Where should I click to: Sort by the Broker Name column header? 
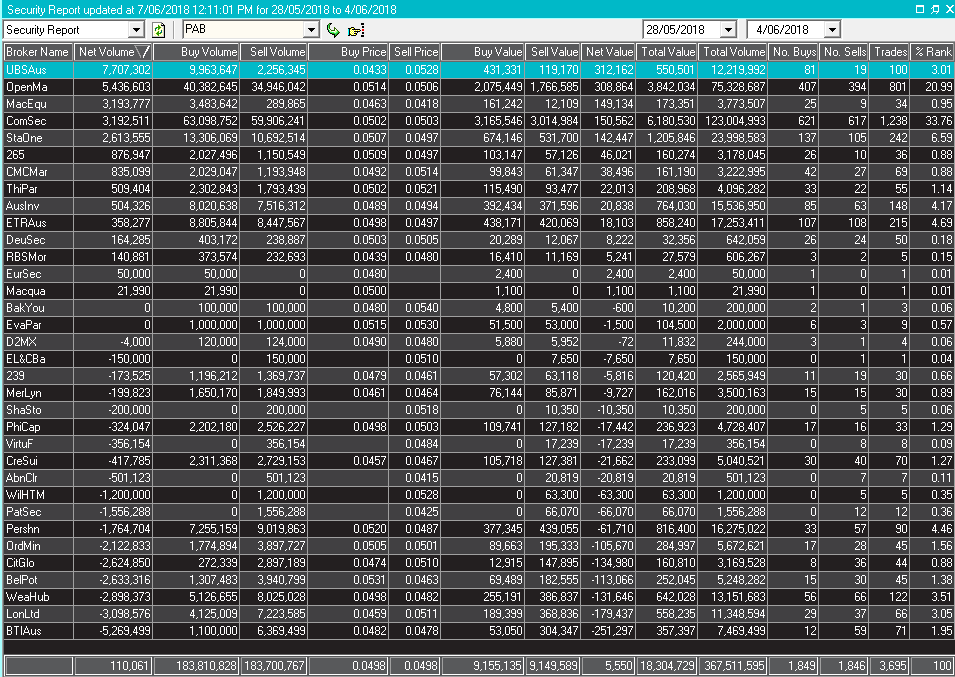point(38,52)
